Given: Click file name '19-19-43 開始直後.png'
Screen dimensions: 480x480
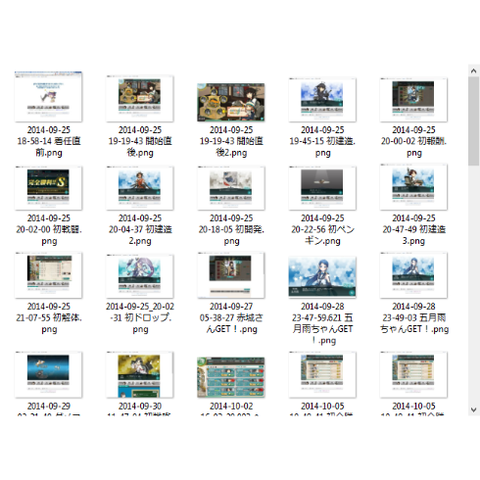Looking at the screenshot, I should pos(140,141).
